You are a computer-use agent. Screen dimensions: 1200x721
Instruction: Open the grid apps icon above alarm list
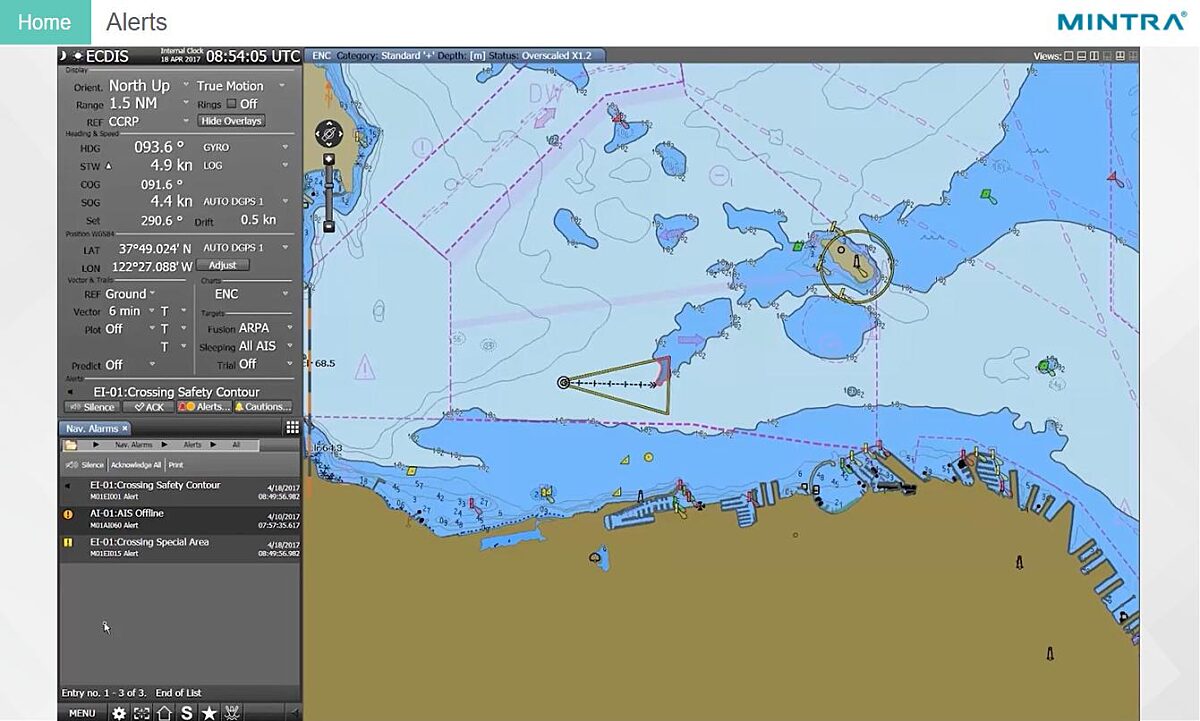(292, 428)
